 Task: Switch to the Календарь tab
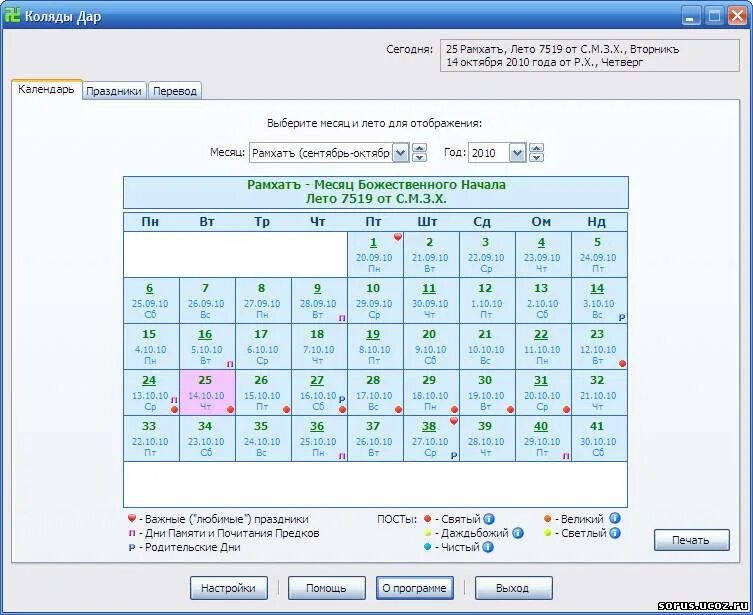[47, 89]
